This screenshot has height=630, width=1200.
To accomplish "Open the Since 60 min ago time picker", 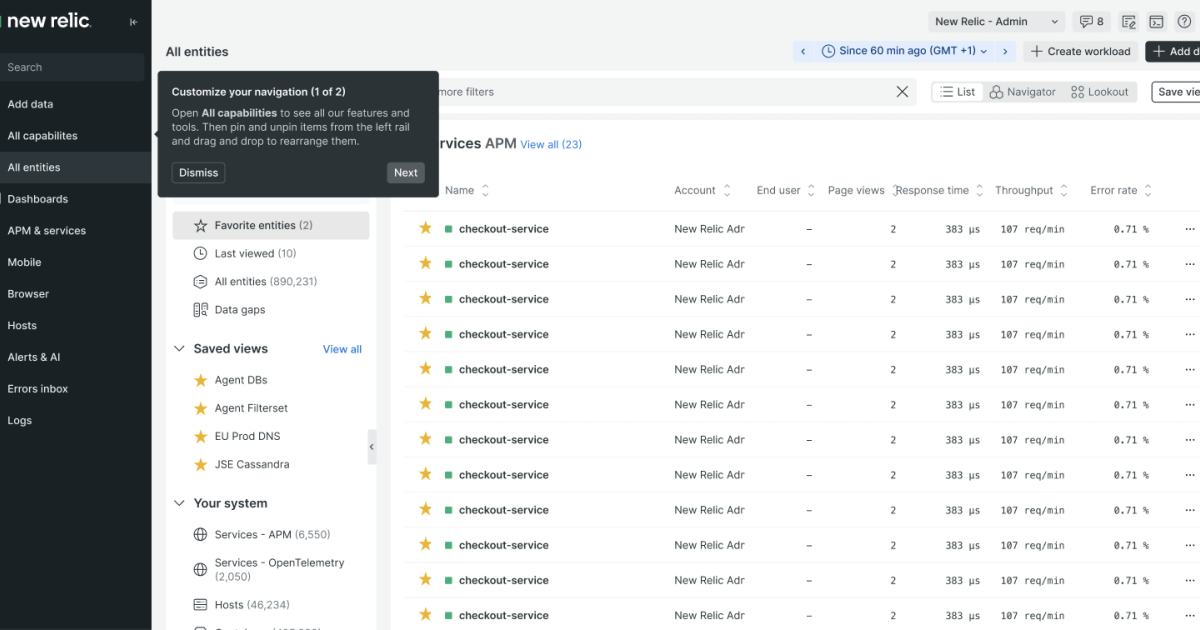I will (903, 50).
